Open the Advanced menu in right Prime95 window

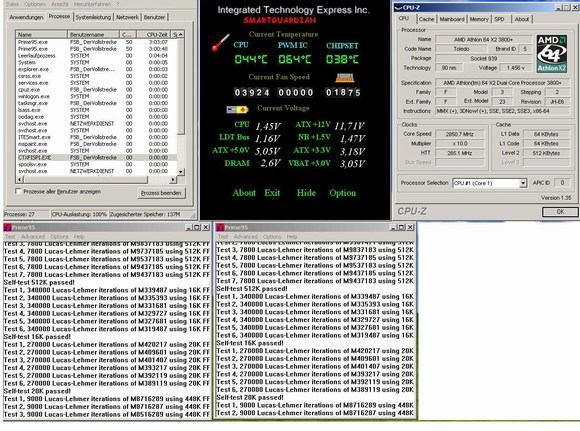(x=245, y=236)
